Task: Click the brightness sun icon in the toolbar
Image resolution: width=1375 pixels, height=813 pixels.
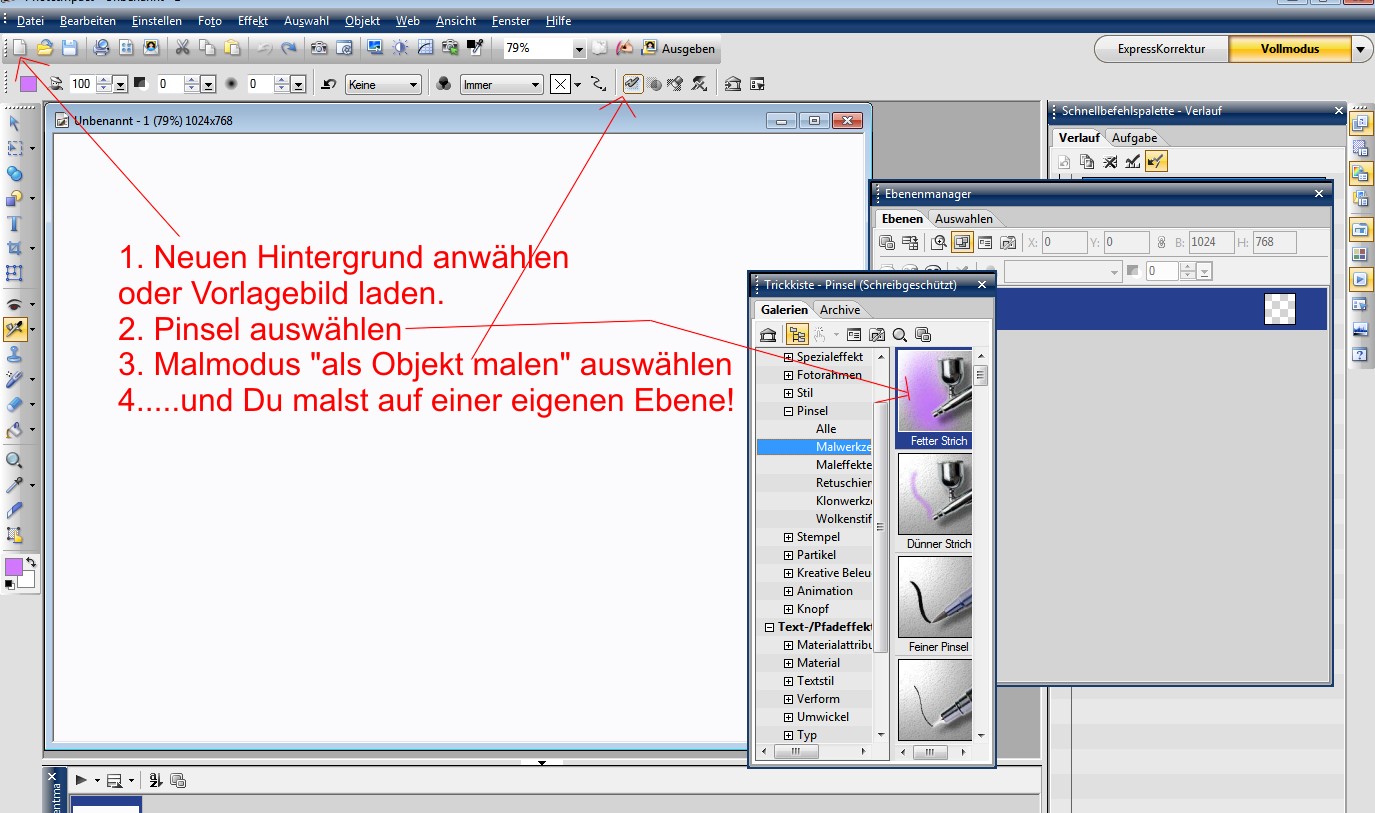Action: [400, 47]
